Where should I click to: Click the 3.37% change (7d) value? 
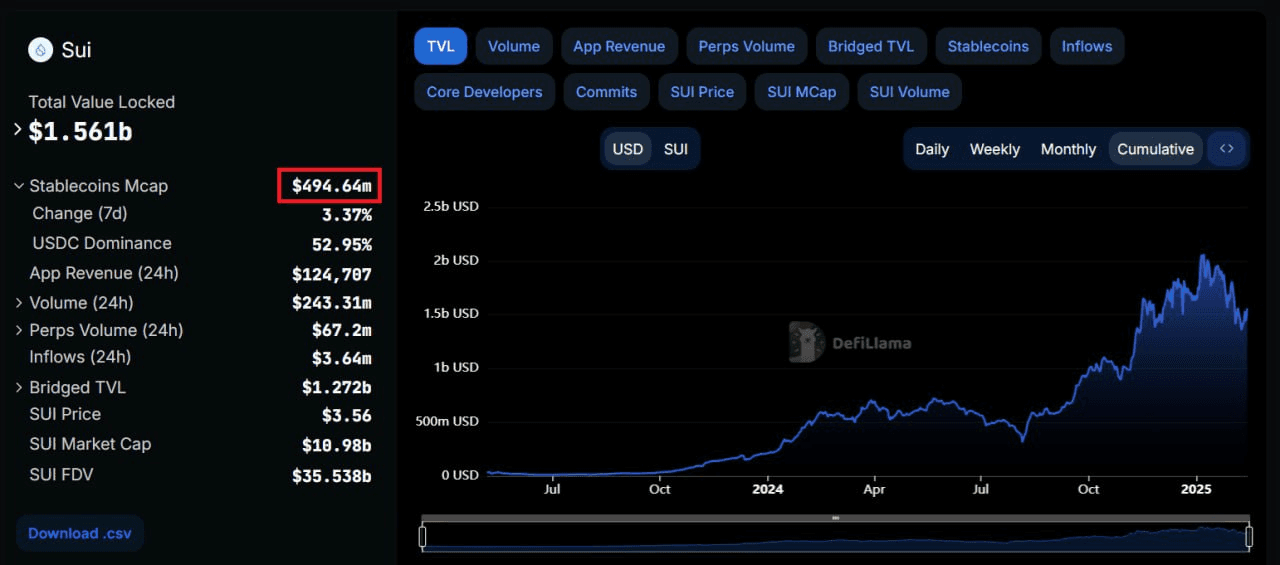347,215
